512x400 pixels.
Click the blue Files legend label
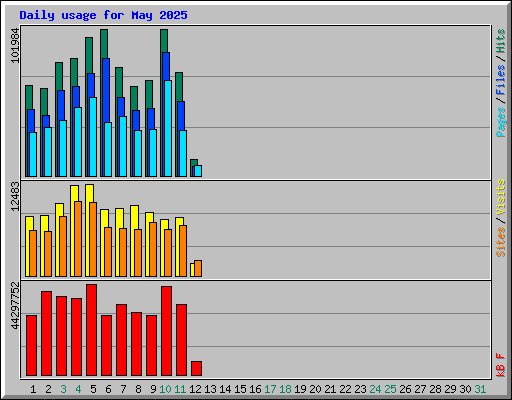coord(501,80)
